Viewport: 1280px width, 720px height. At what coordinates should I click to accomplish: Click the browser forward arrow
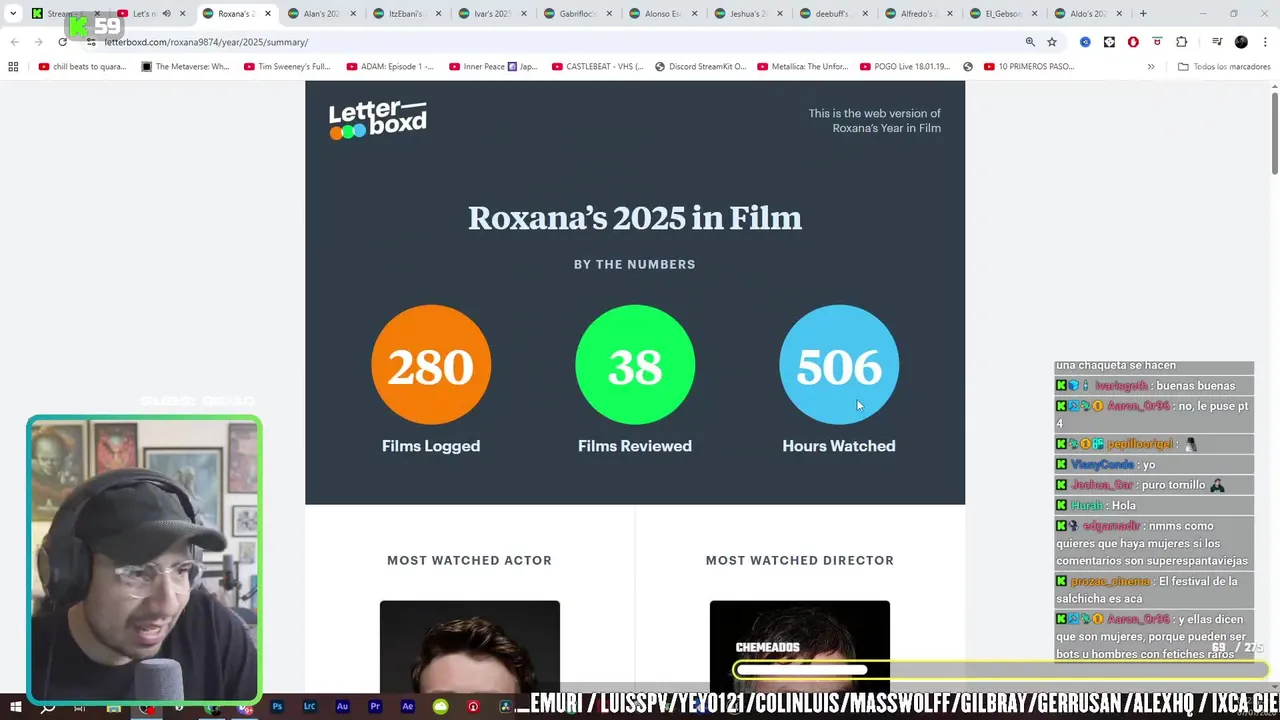click(x=38, y=42)
